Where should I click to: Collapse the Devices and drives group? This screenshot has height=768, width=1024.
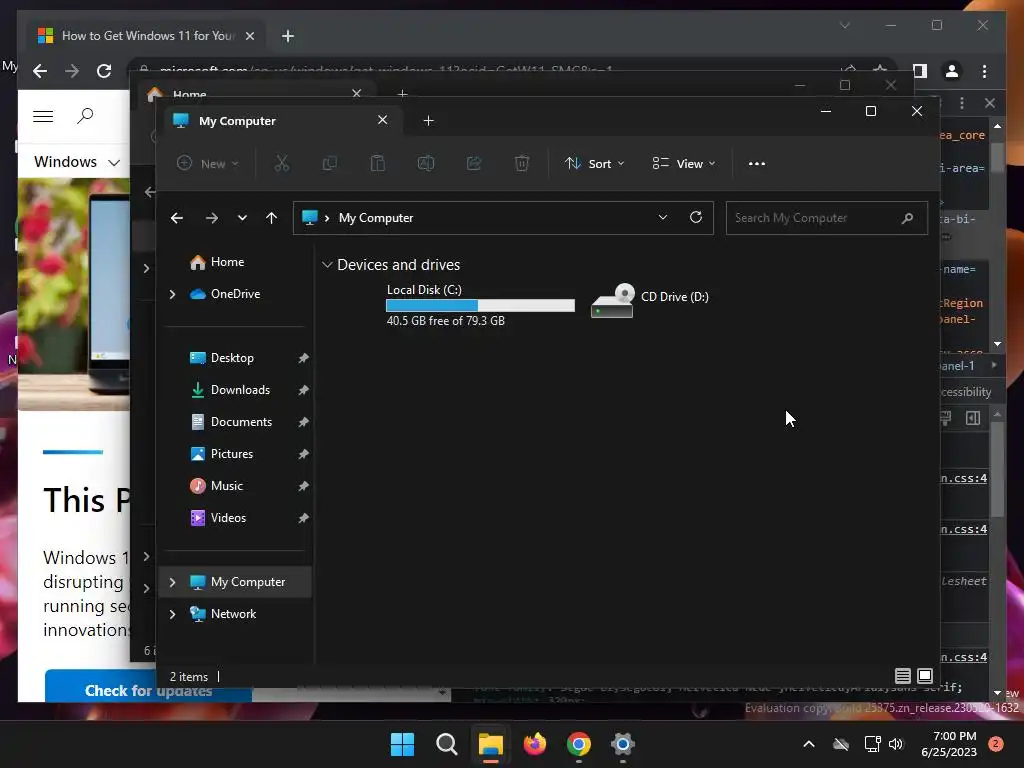coord(327,264)
